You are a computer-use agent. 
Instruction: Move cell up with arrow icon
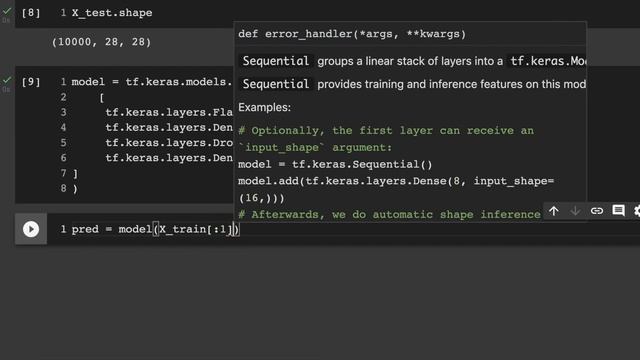pos(553,211)
